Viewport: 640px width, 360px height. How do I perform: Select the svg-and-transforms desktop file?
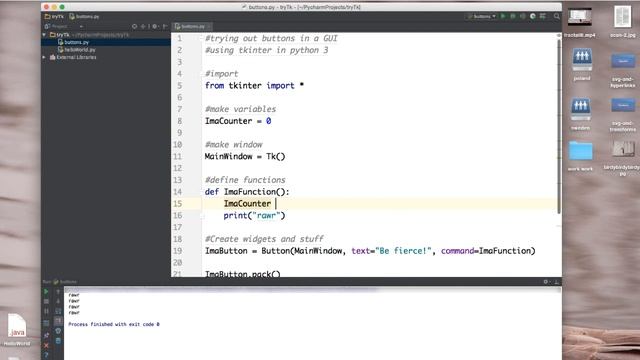[x=622, y=114]
